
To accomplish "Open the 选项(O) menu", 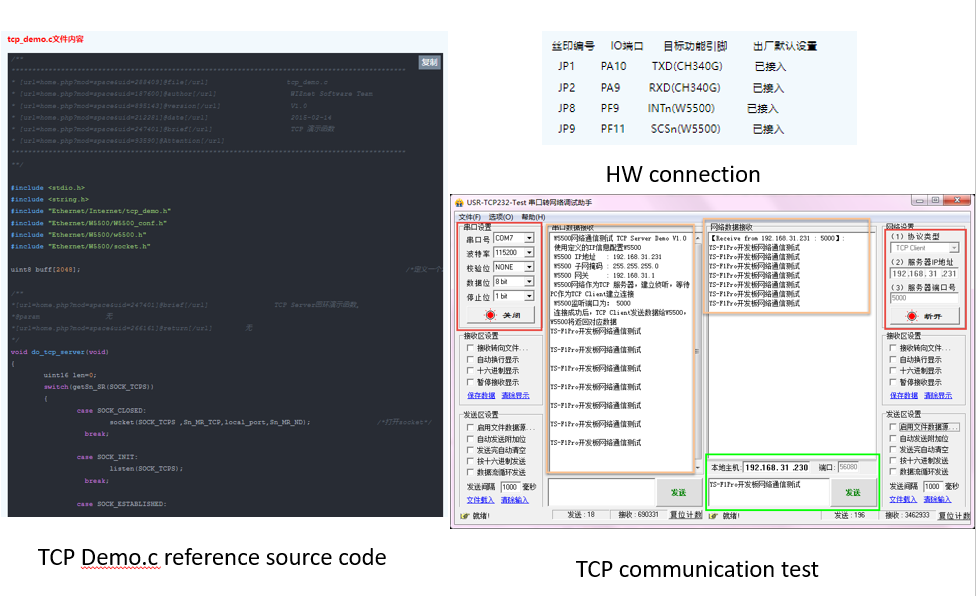I will [x=500, y=217].
